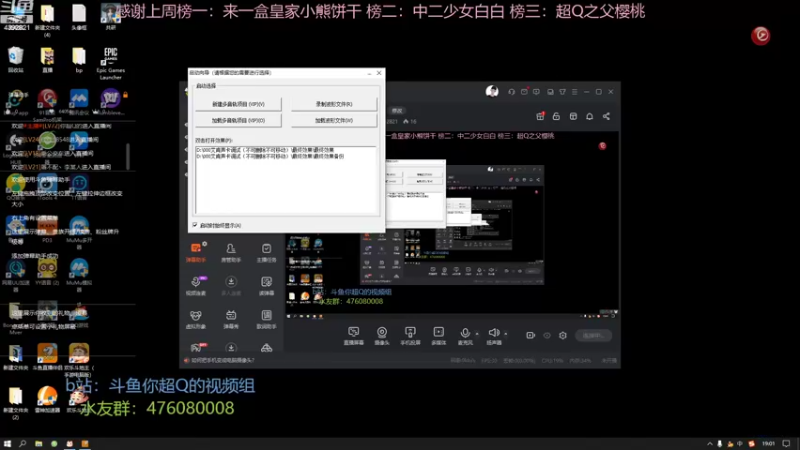The image size is (800, 450).
Task: Select the 新建文件夹 (4) desktop folder
Action: 47,20
